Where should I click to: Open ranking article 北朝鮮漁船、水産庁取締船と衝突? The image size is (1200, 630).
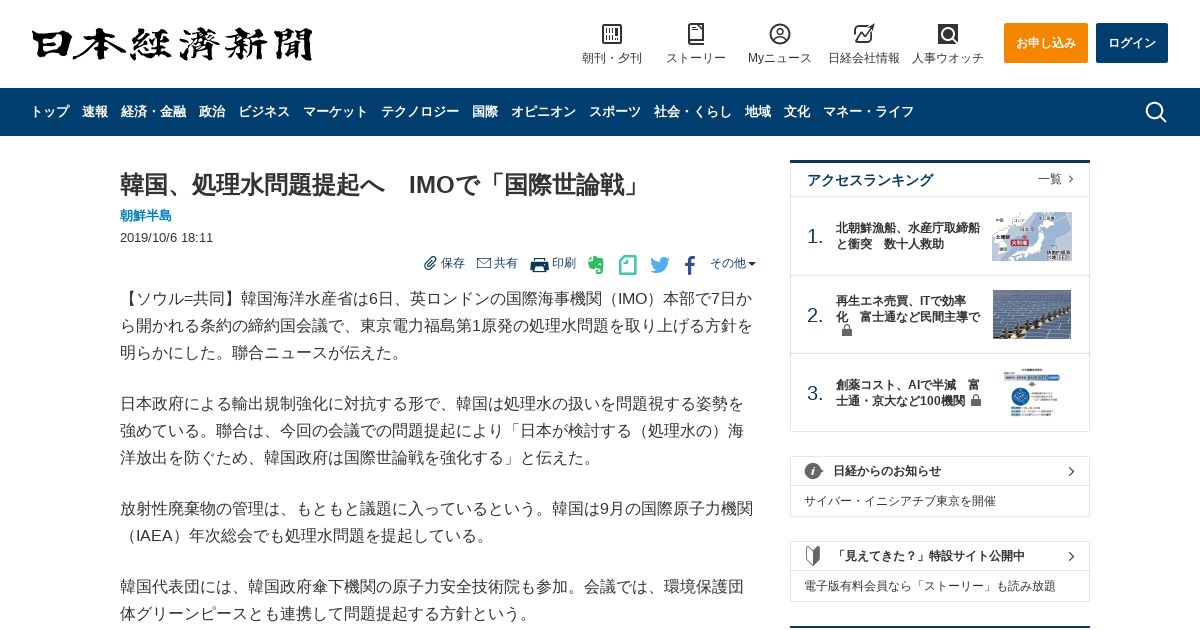[x=908, y=236]
